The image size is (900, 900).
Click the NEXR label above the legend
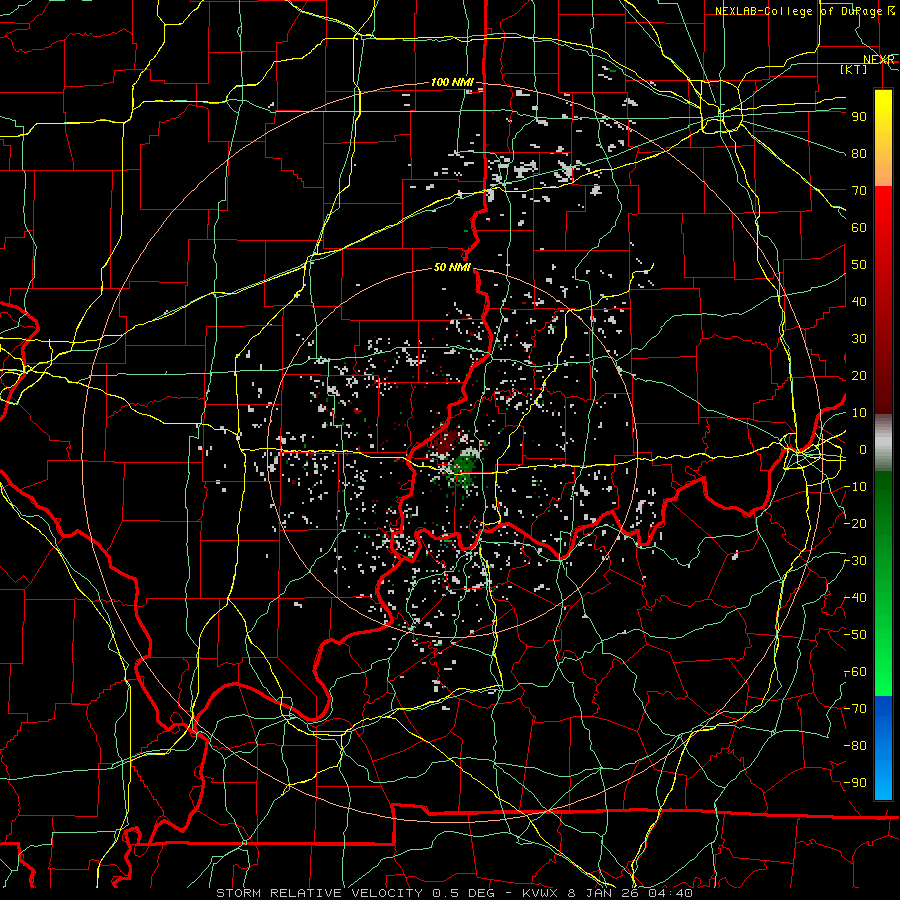[878, 60]
